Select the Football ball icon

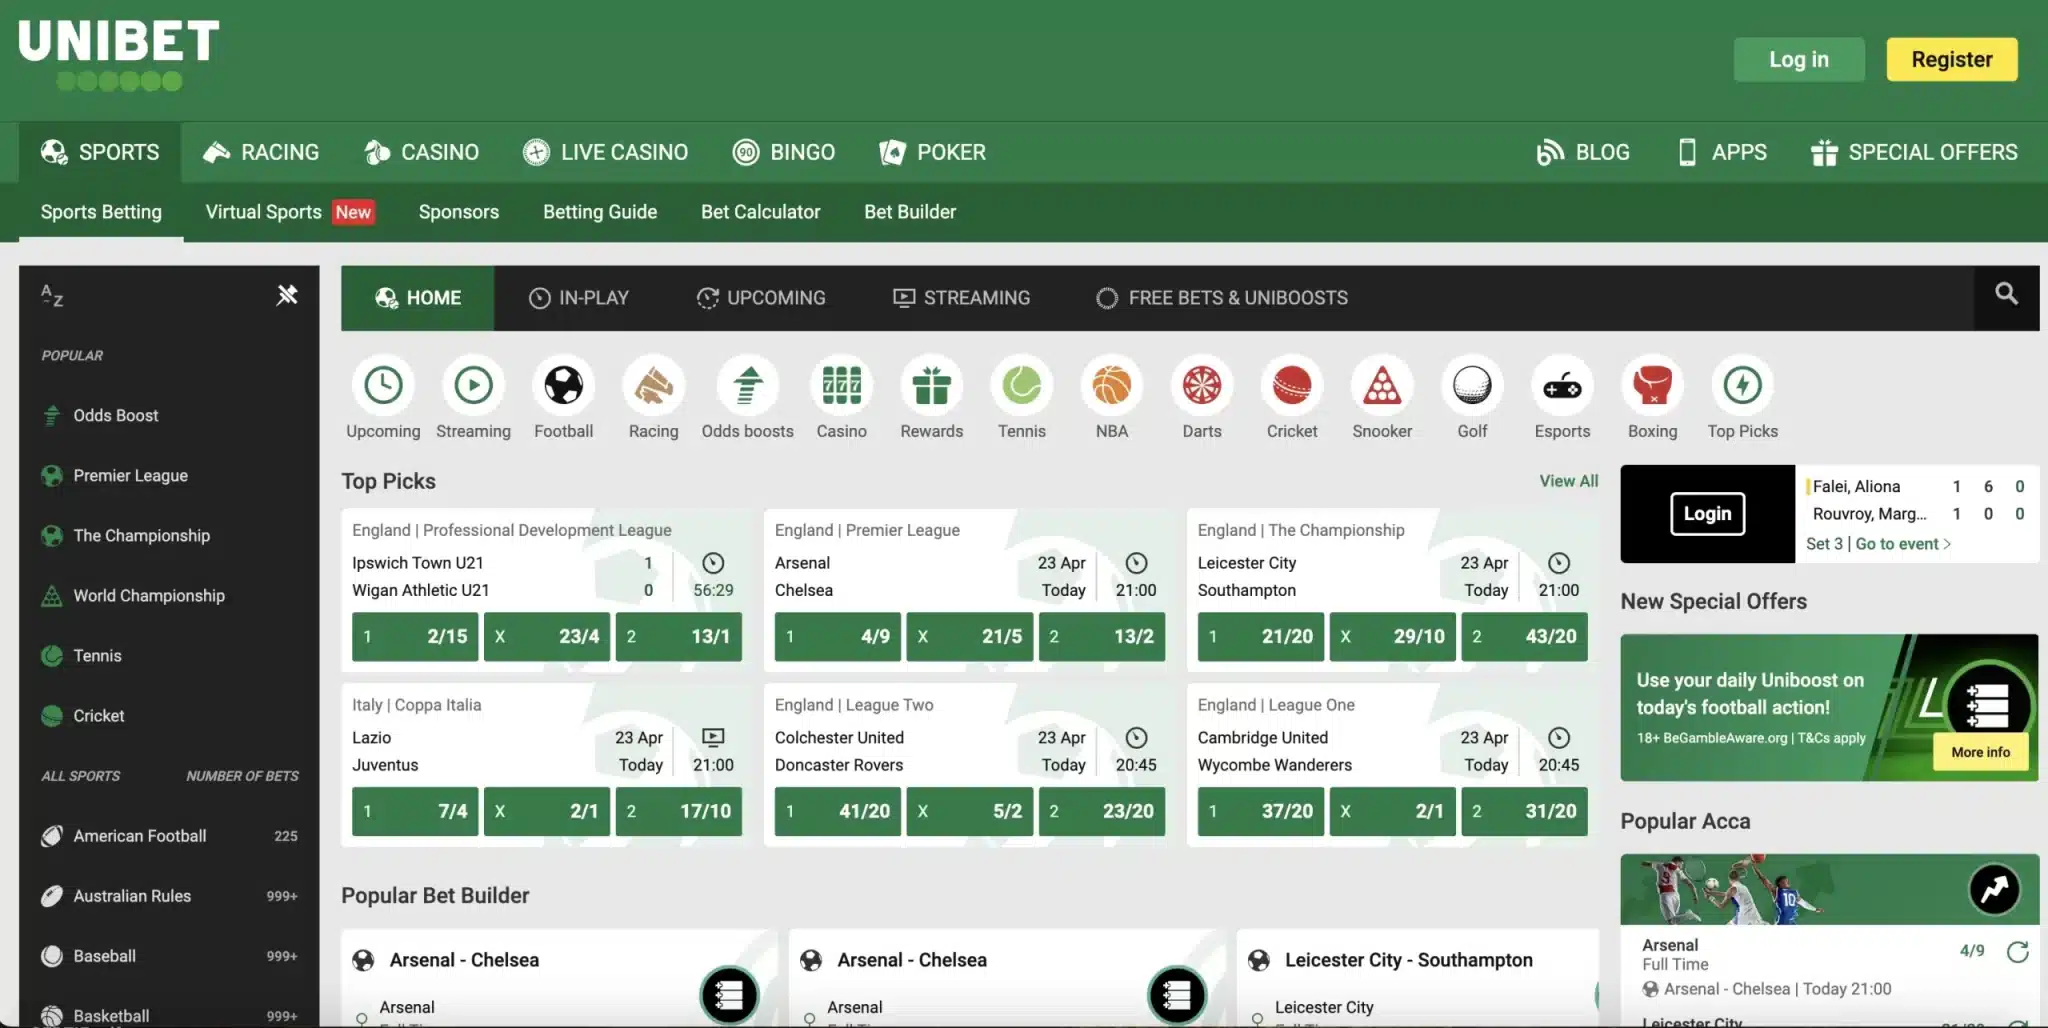[x=563, y=385]
